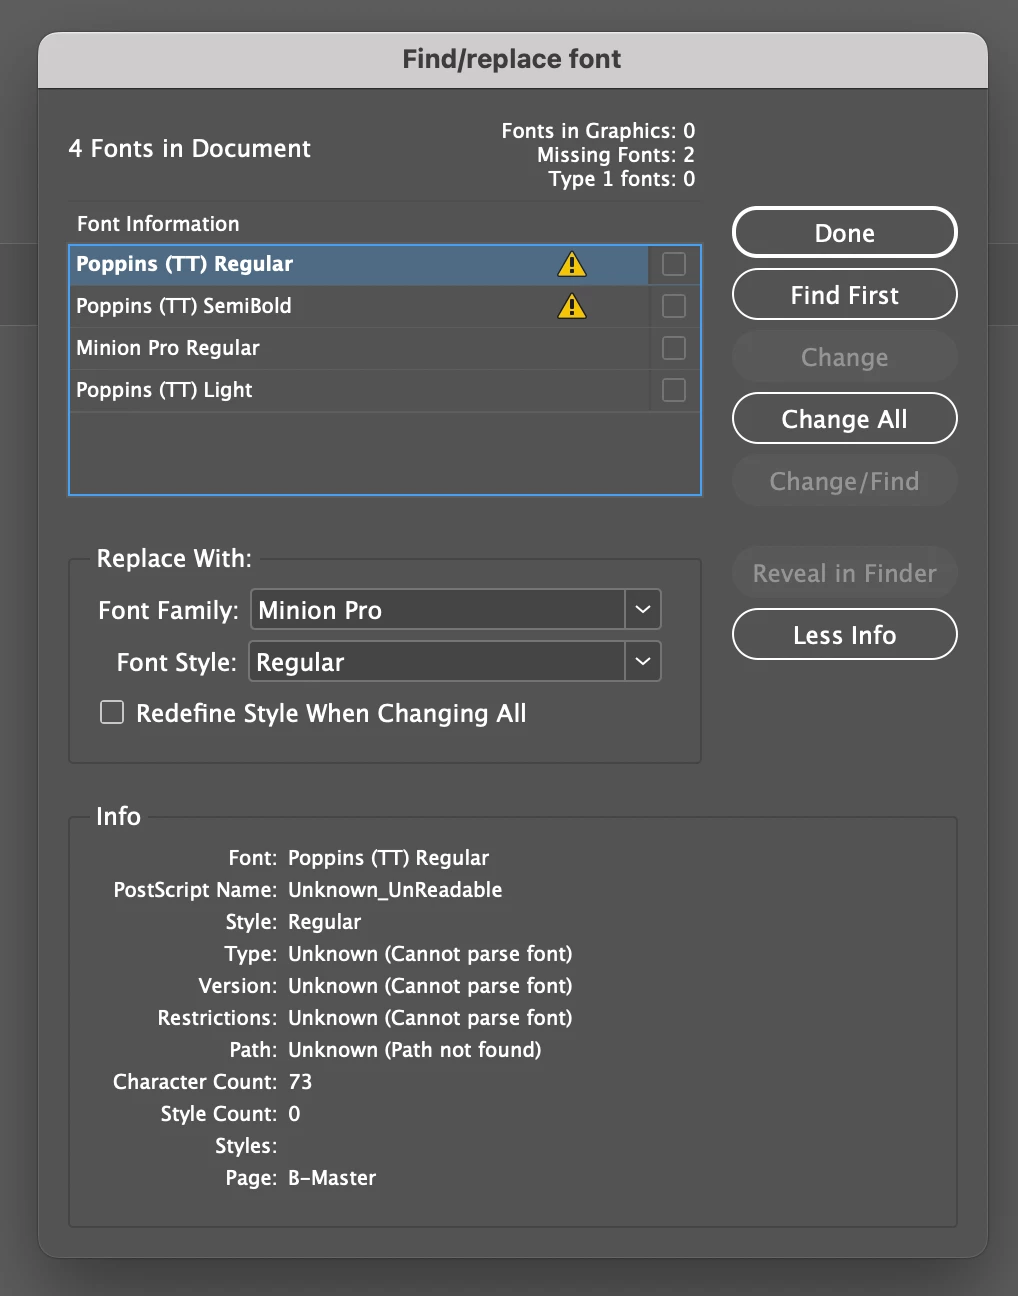The image size is (1018, 1296).
Task: Click into the Font Family field showing Minion Pro
Action: [x=438, y=609]
